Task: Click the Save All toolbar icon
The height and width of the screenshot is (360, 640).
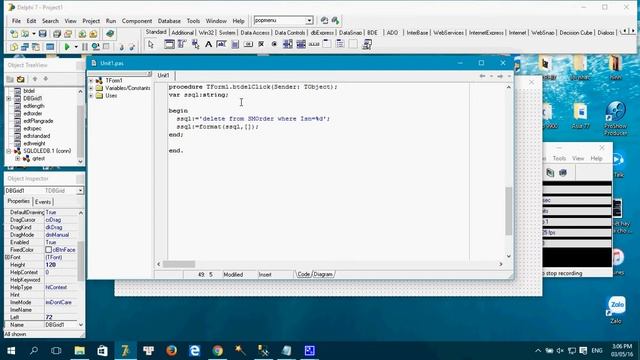Action: [x=57, y=34]
